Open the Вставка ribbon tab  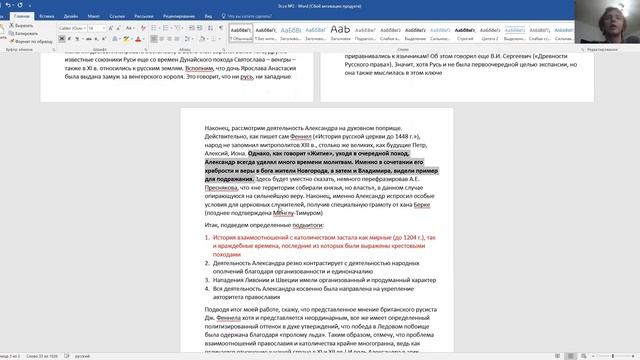click(47, 16)
